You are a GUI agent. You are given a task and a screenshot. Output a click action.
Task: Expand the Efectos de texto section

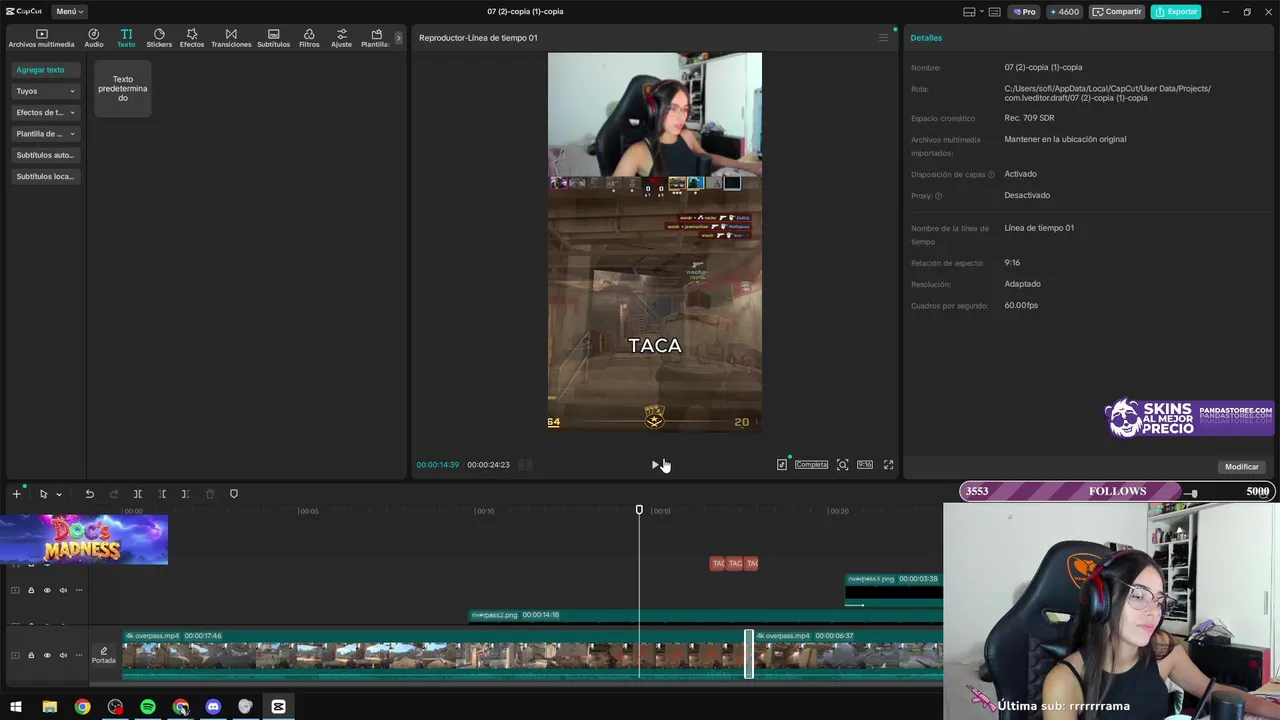tap(45, 112)
